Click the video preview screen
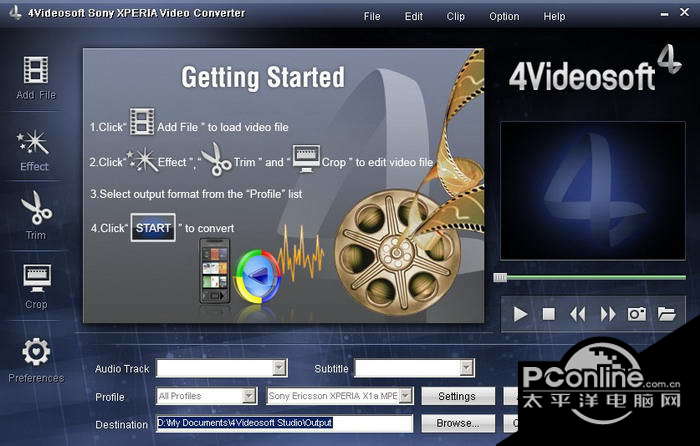This screenshot has width=700, height=446. [x=593, y=191]
